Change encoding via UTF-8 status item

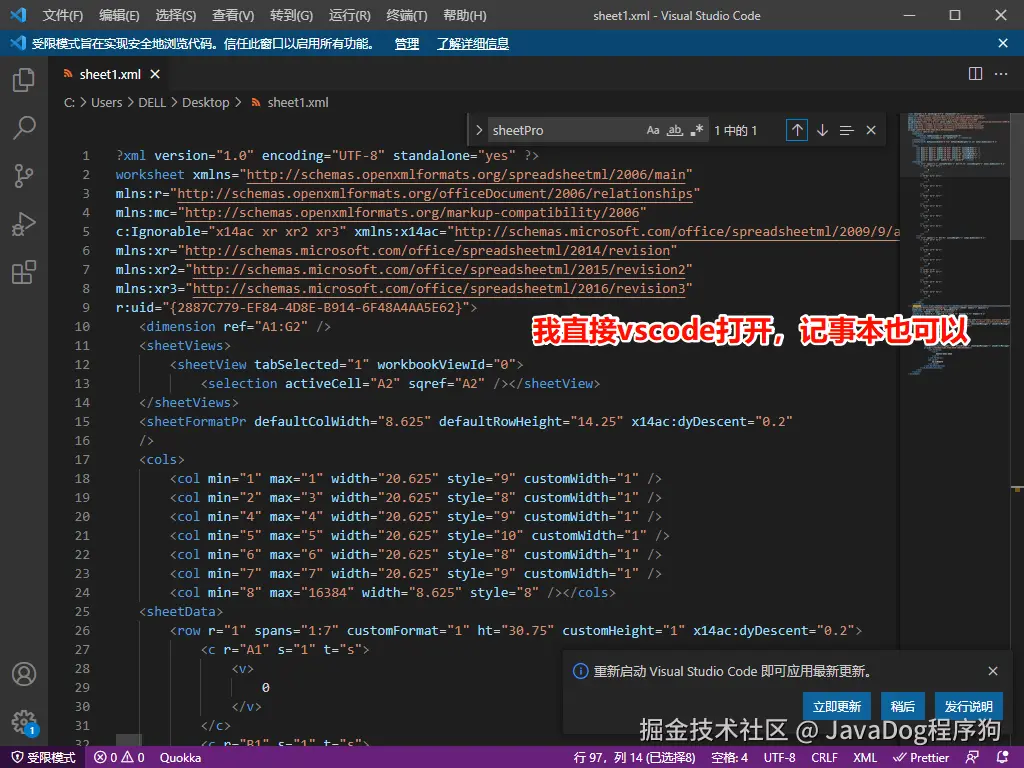pyautogui.click(x=780, y=758)
